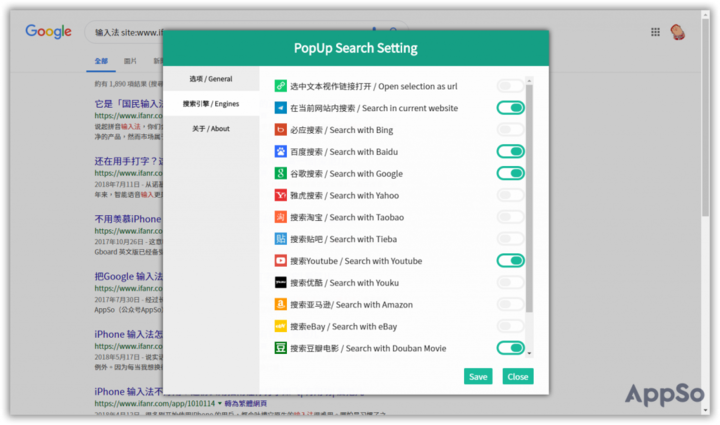Open the Google apps grid icon
The width and height of the screenshot is (720, 425).
[x=655, y=32]
